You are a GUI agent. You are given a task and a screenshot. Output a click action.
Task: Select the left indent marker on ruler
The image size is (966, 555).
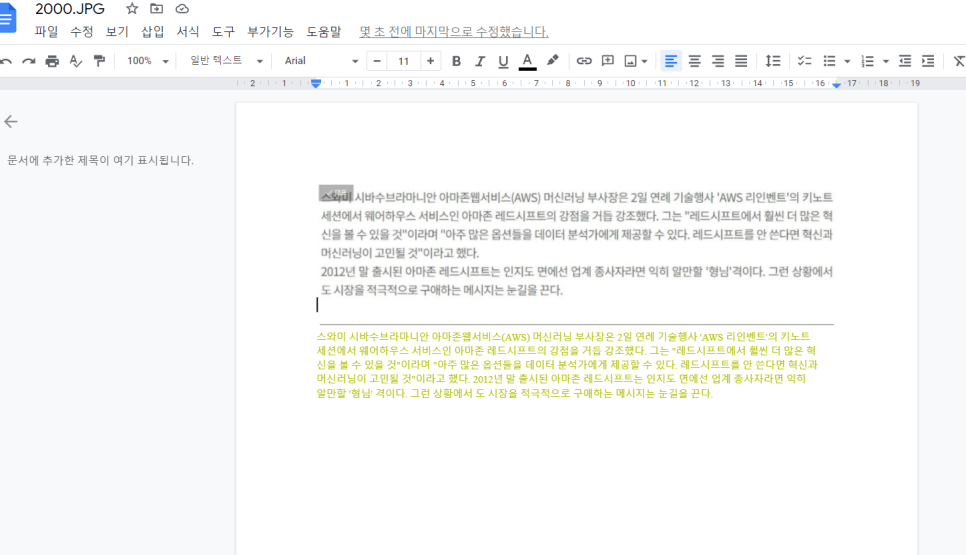pos(315,84)
